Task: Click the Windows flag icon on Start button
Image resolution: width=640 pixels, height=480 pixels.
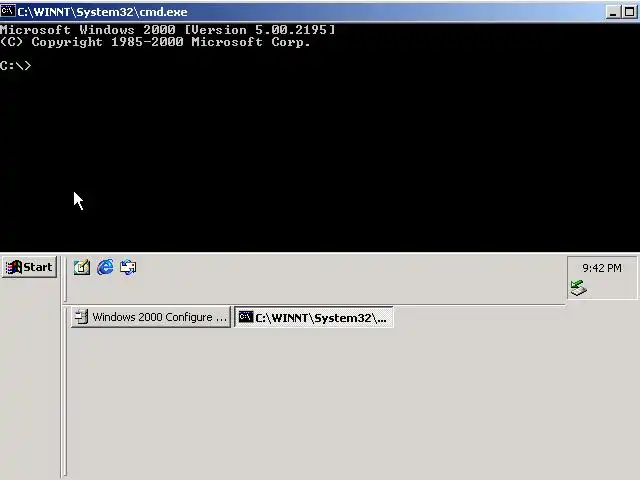Action: 13,267
